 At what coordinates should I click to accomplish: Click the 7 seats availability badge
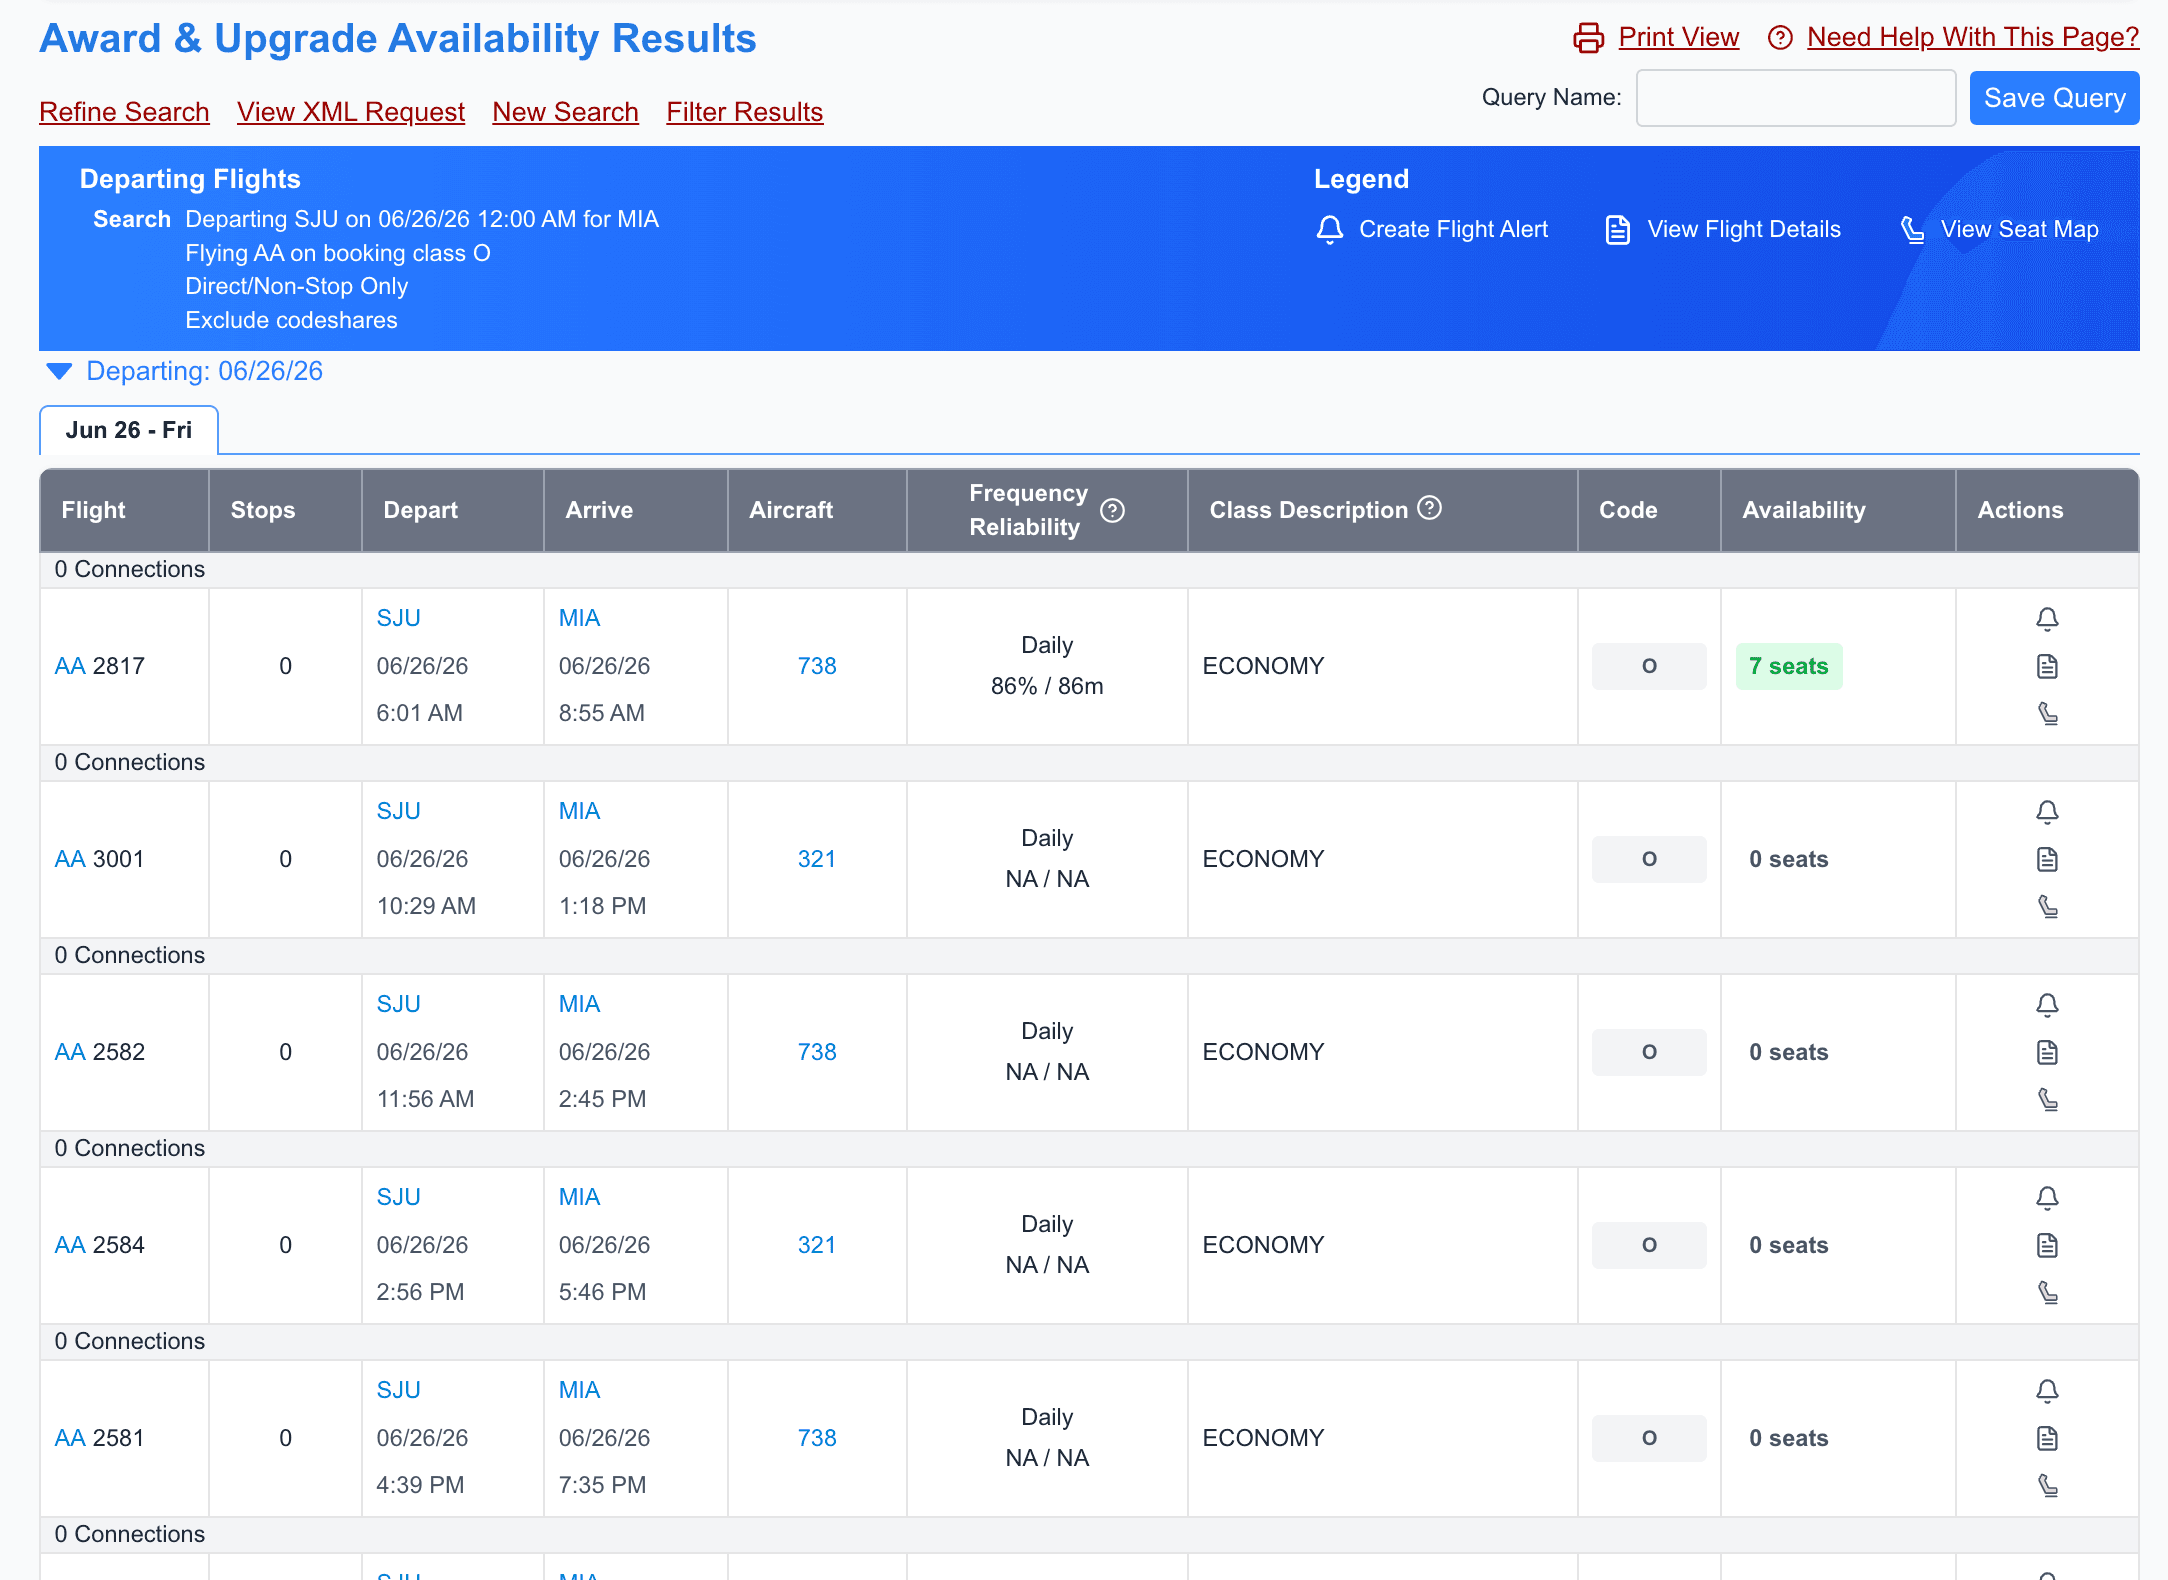pyautogui.click(x=1789, y=666)
